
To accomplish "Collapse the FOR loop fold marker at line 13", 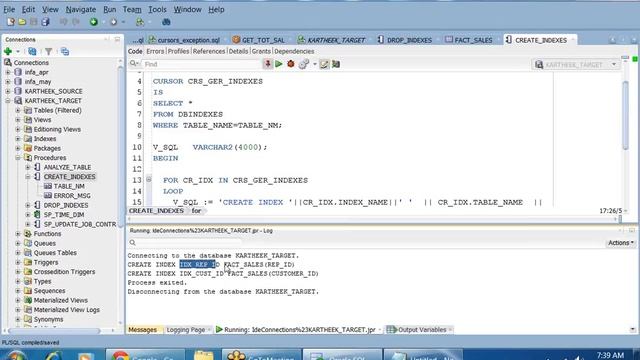I will pos(149,179).
